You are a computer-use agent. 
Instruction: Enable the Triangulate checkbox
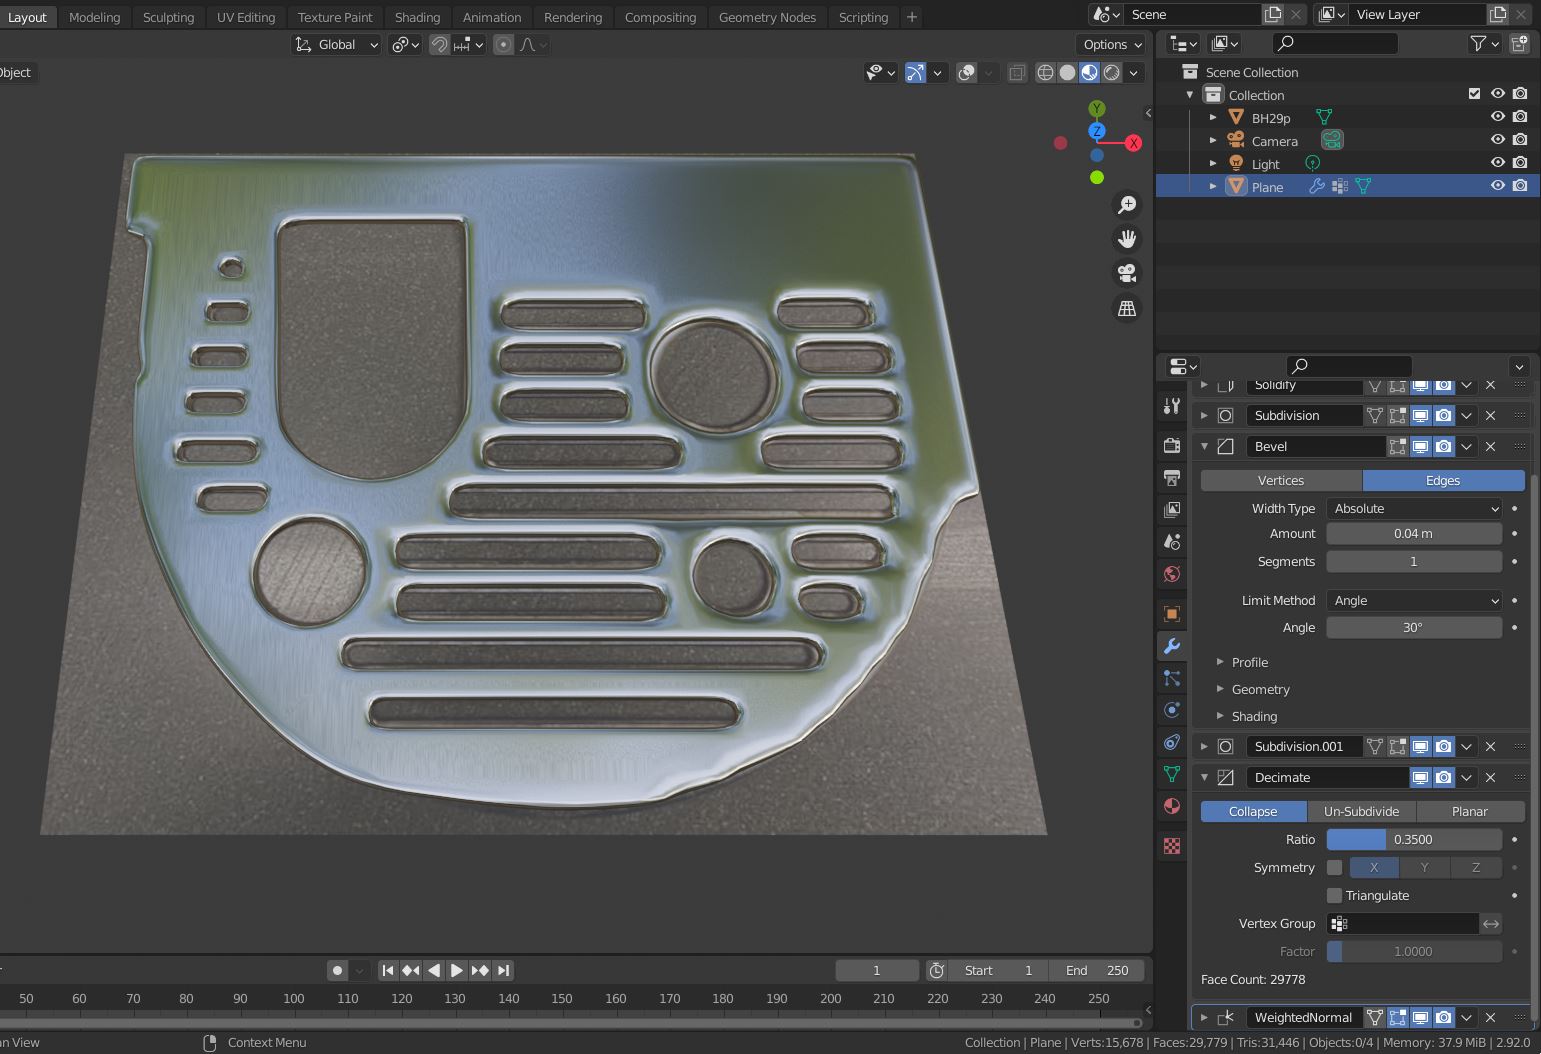coord(1334,895)
